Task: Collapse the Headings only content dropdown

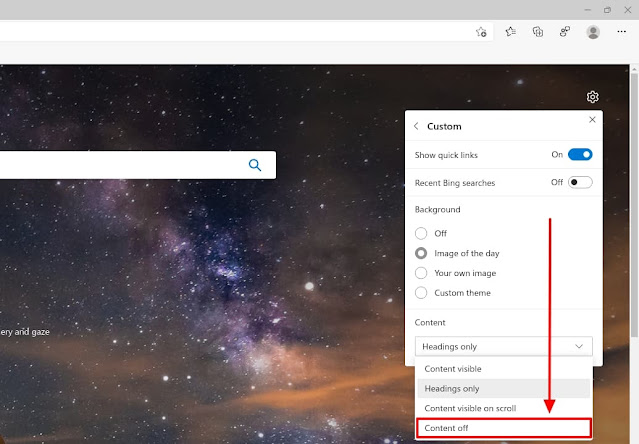Action: click(504, 346)
